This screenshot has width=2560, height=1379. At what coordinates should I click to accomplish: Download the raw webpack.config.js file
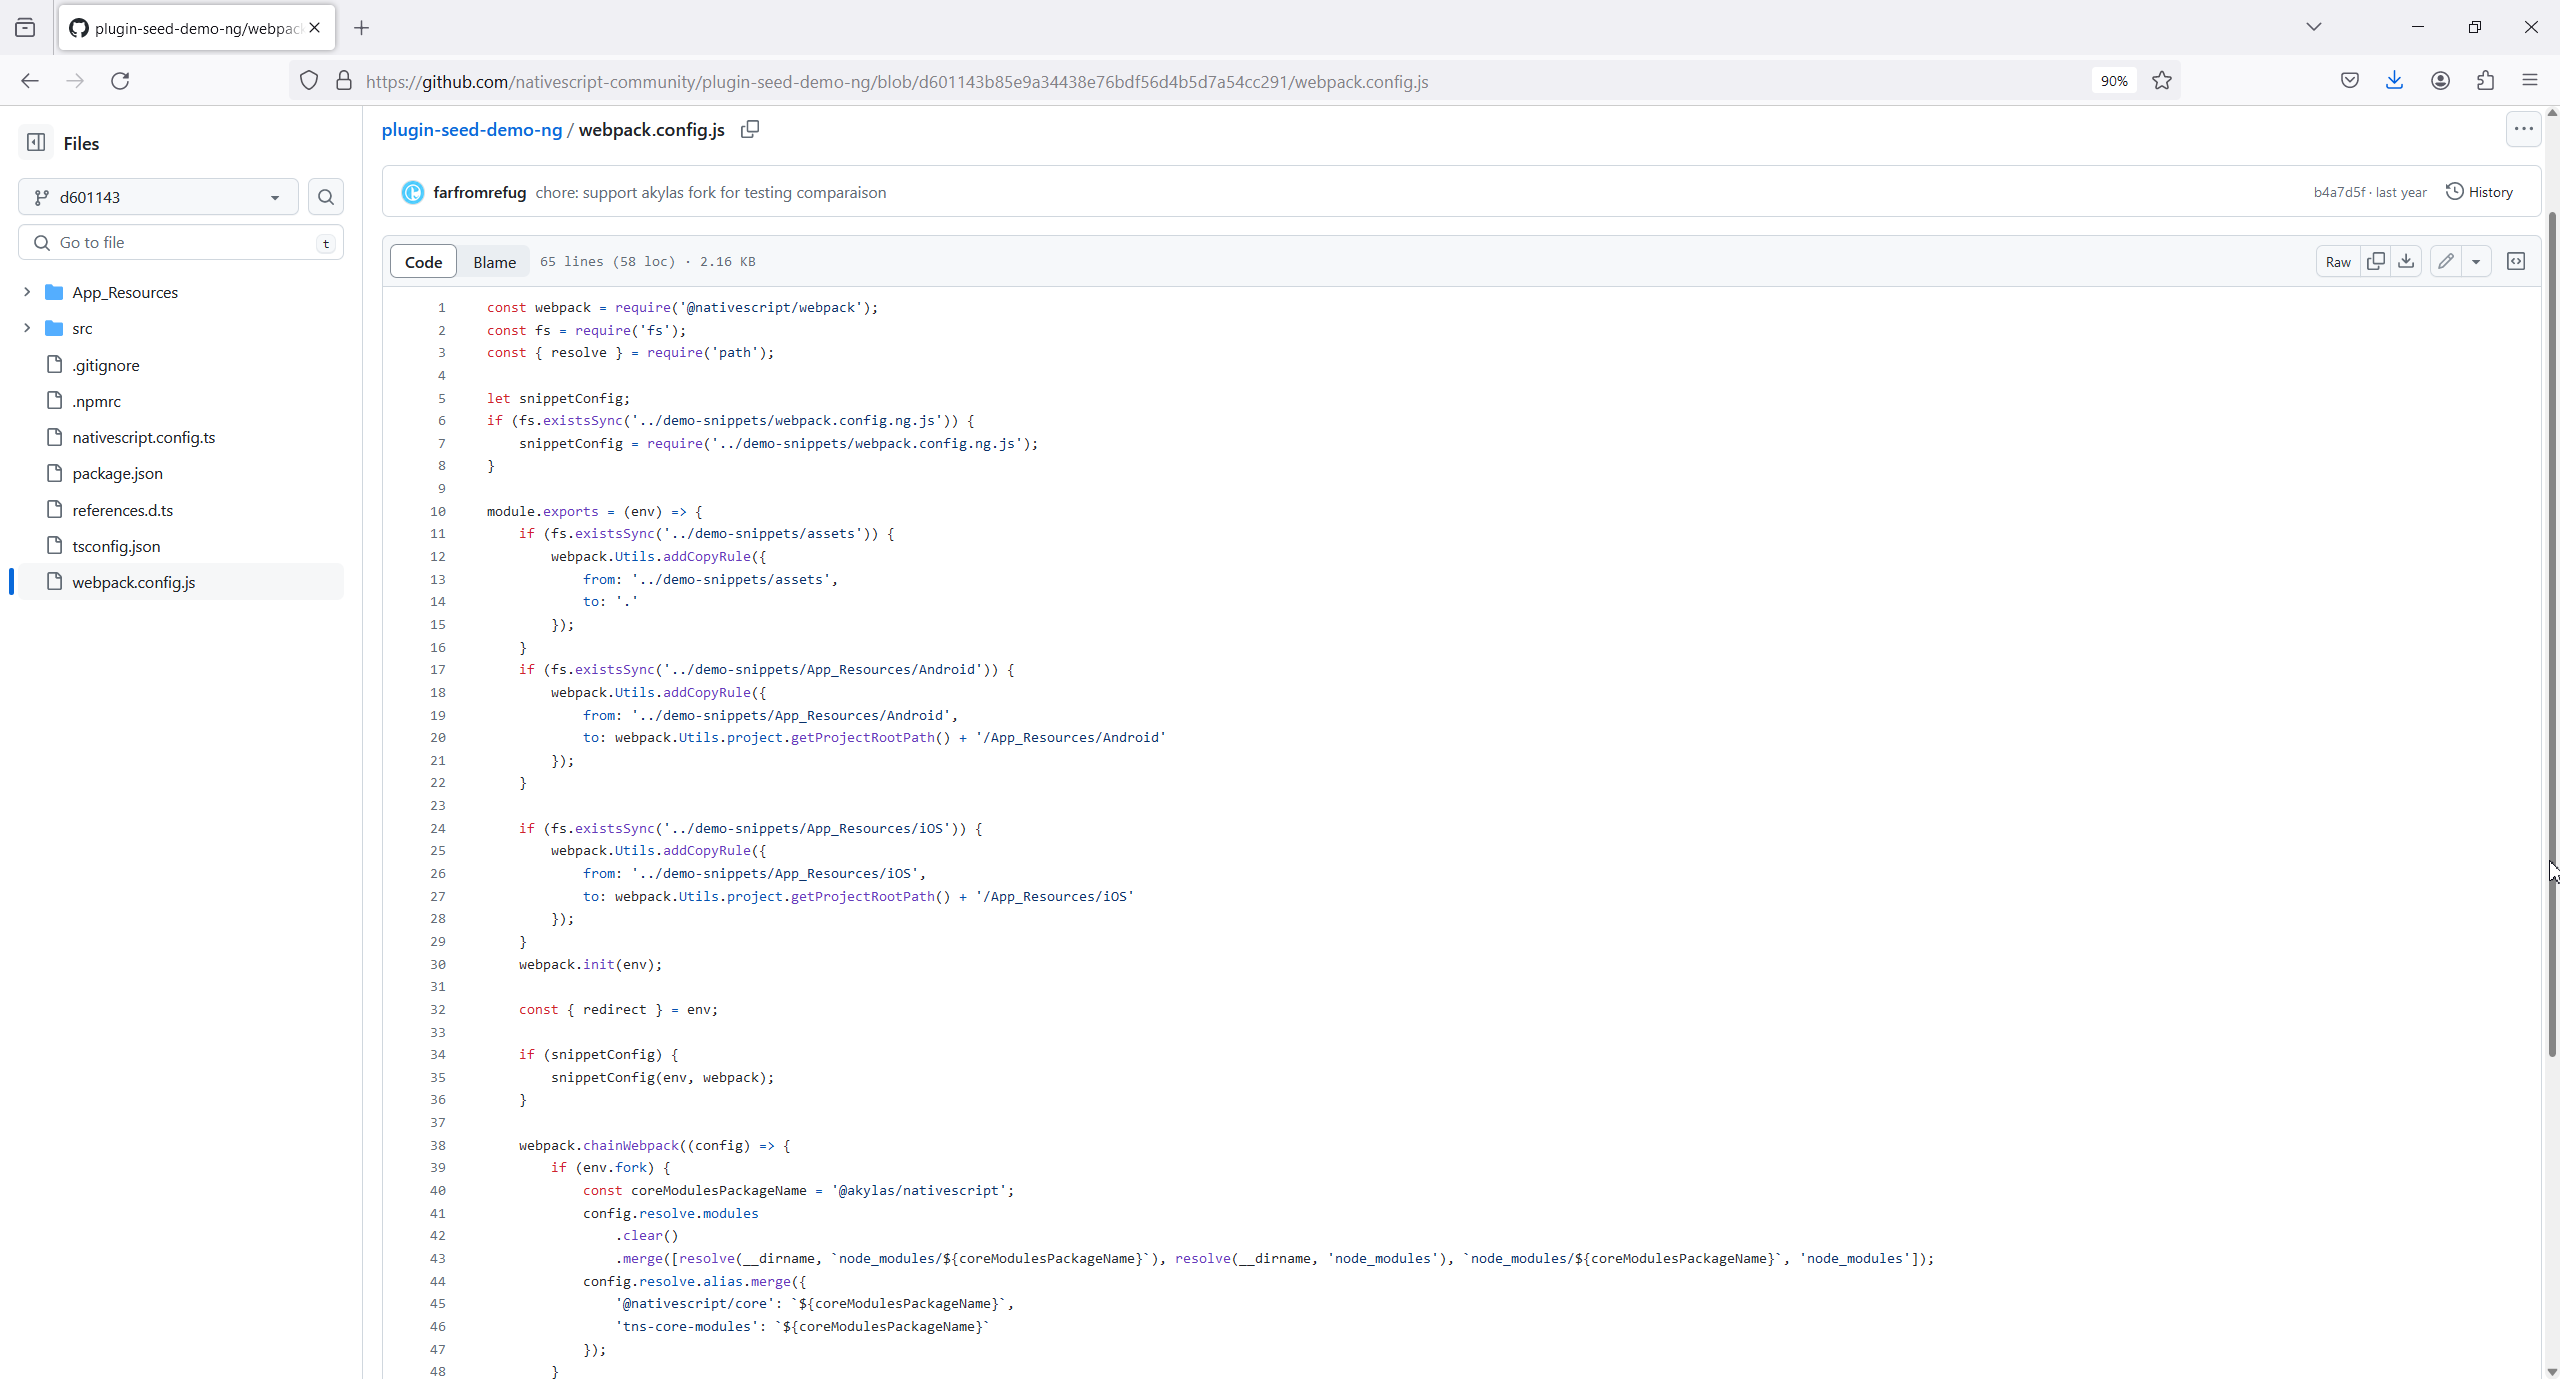coord(2405,261)
